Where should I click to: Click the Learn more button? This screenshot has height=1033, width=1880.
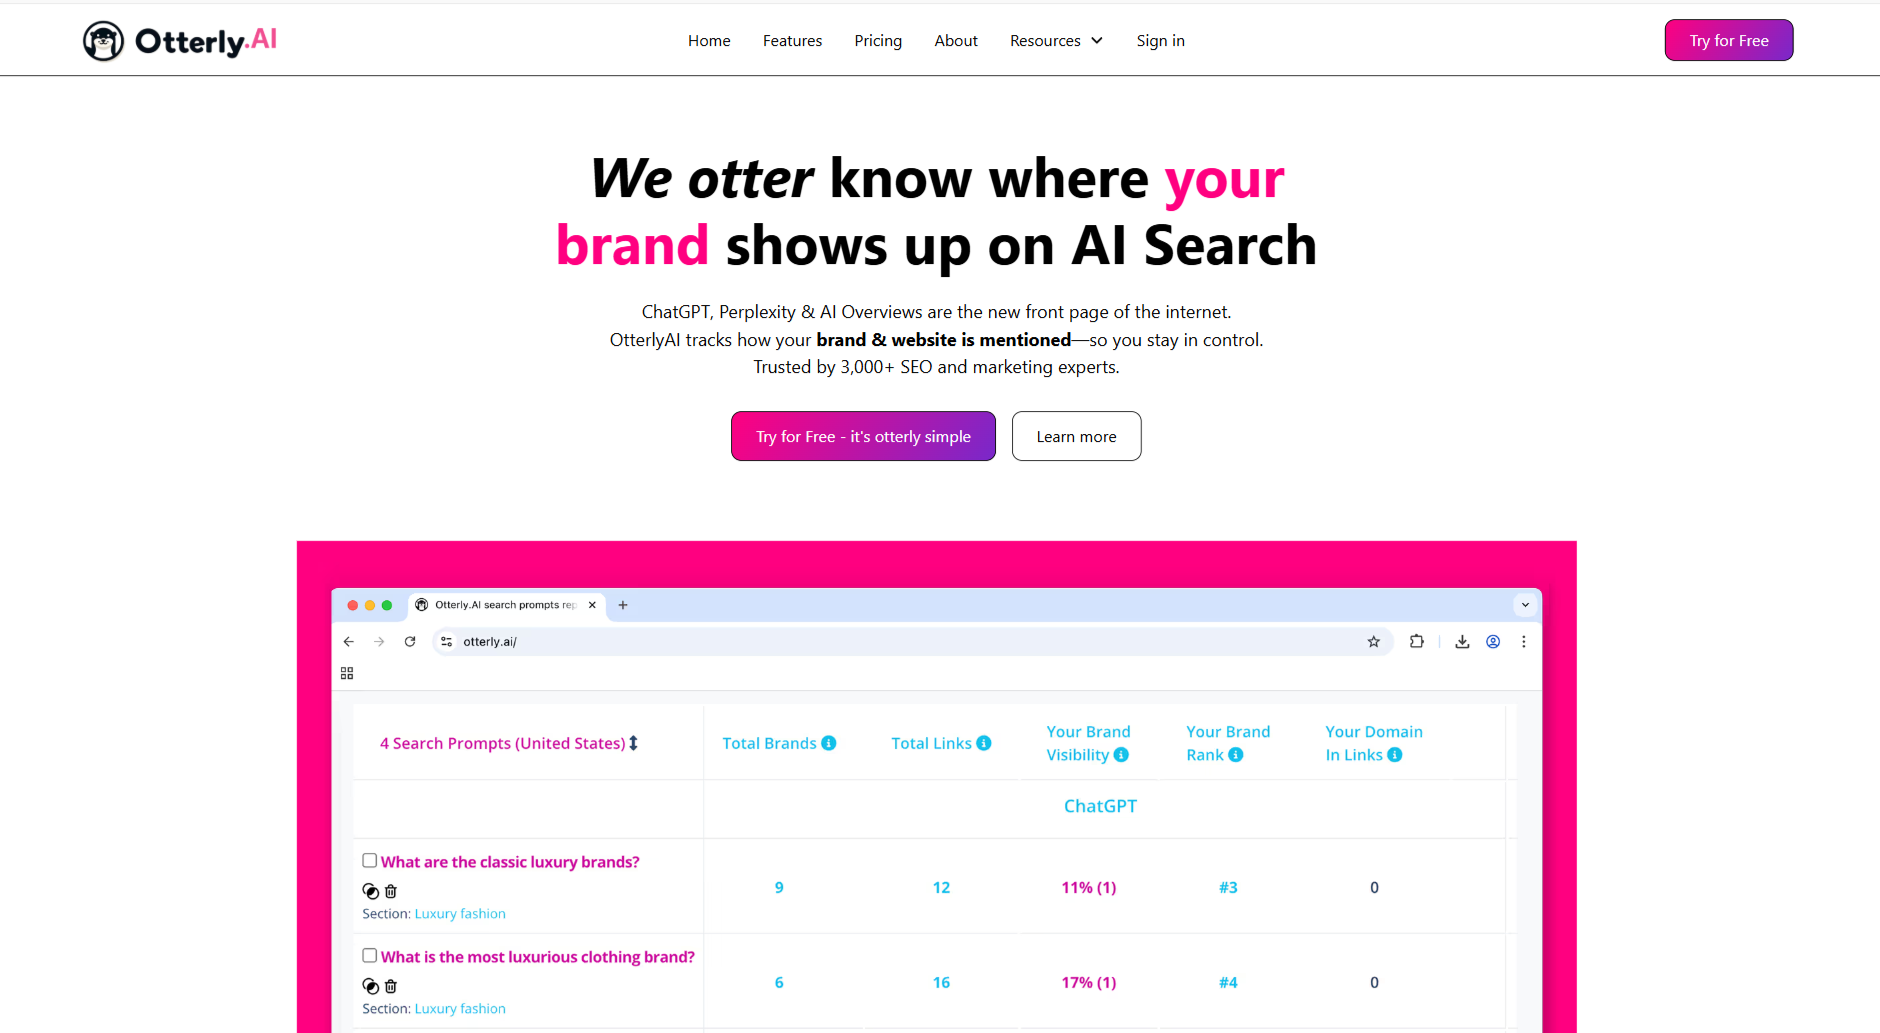pyautogui.click(x=1076, y=436)
